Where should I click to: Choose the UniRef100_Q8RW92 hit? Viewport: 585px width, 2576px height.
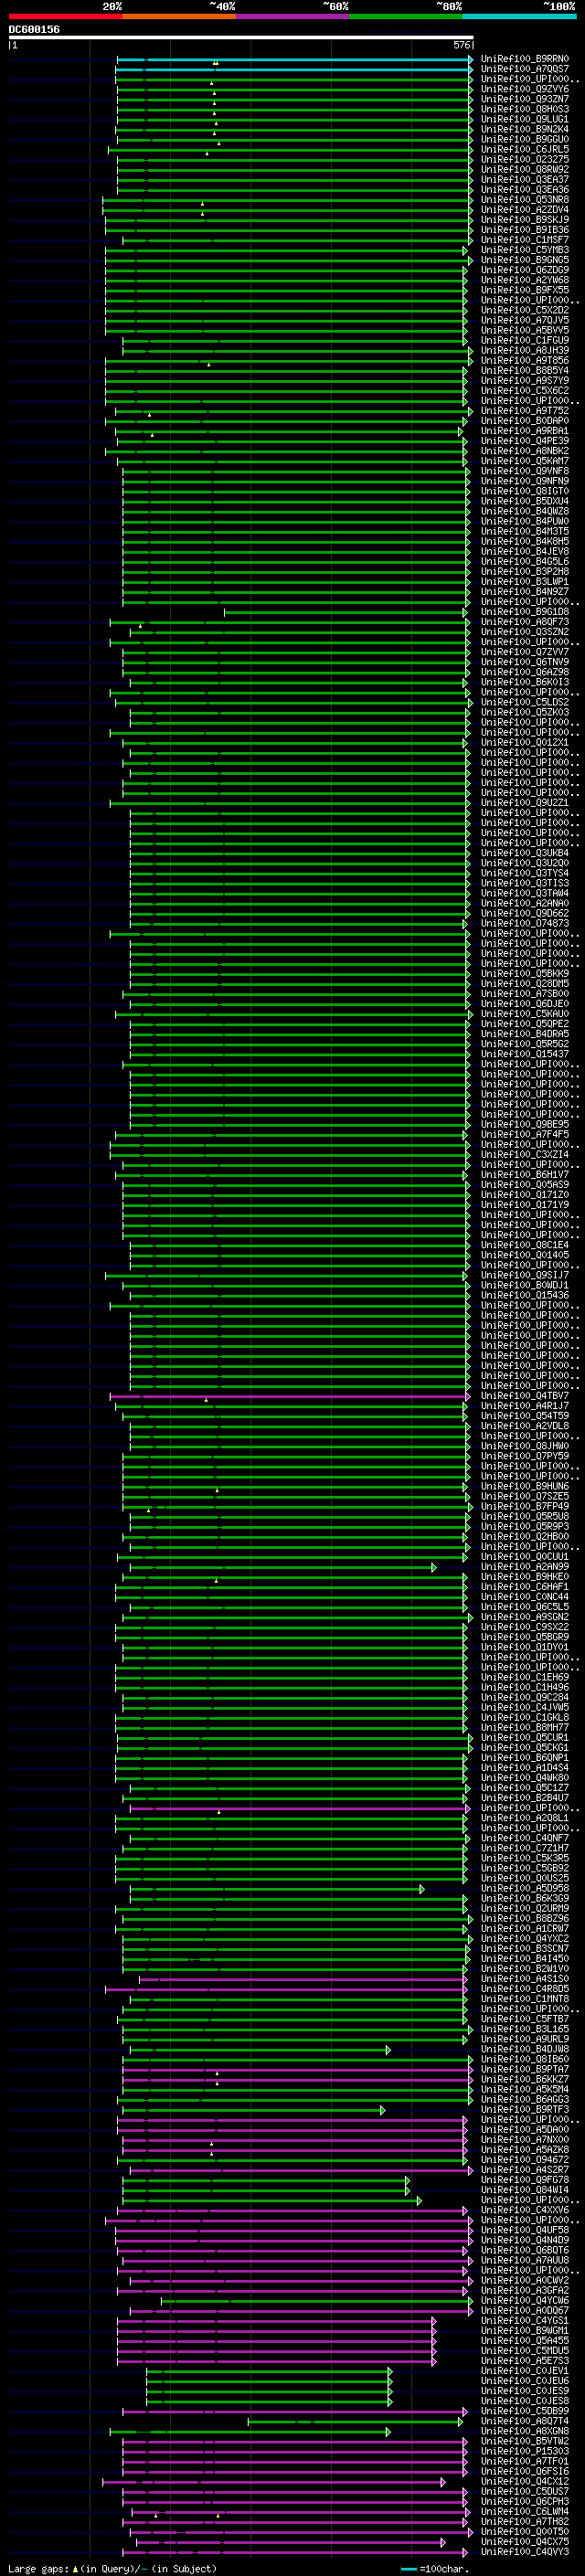[x=525, y=169]
